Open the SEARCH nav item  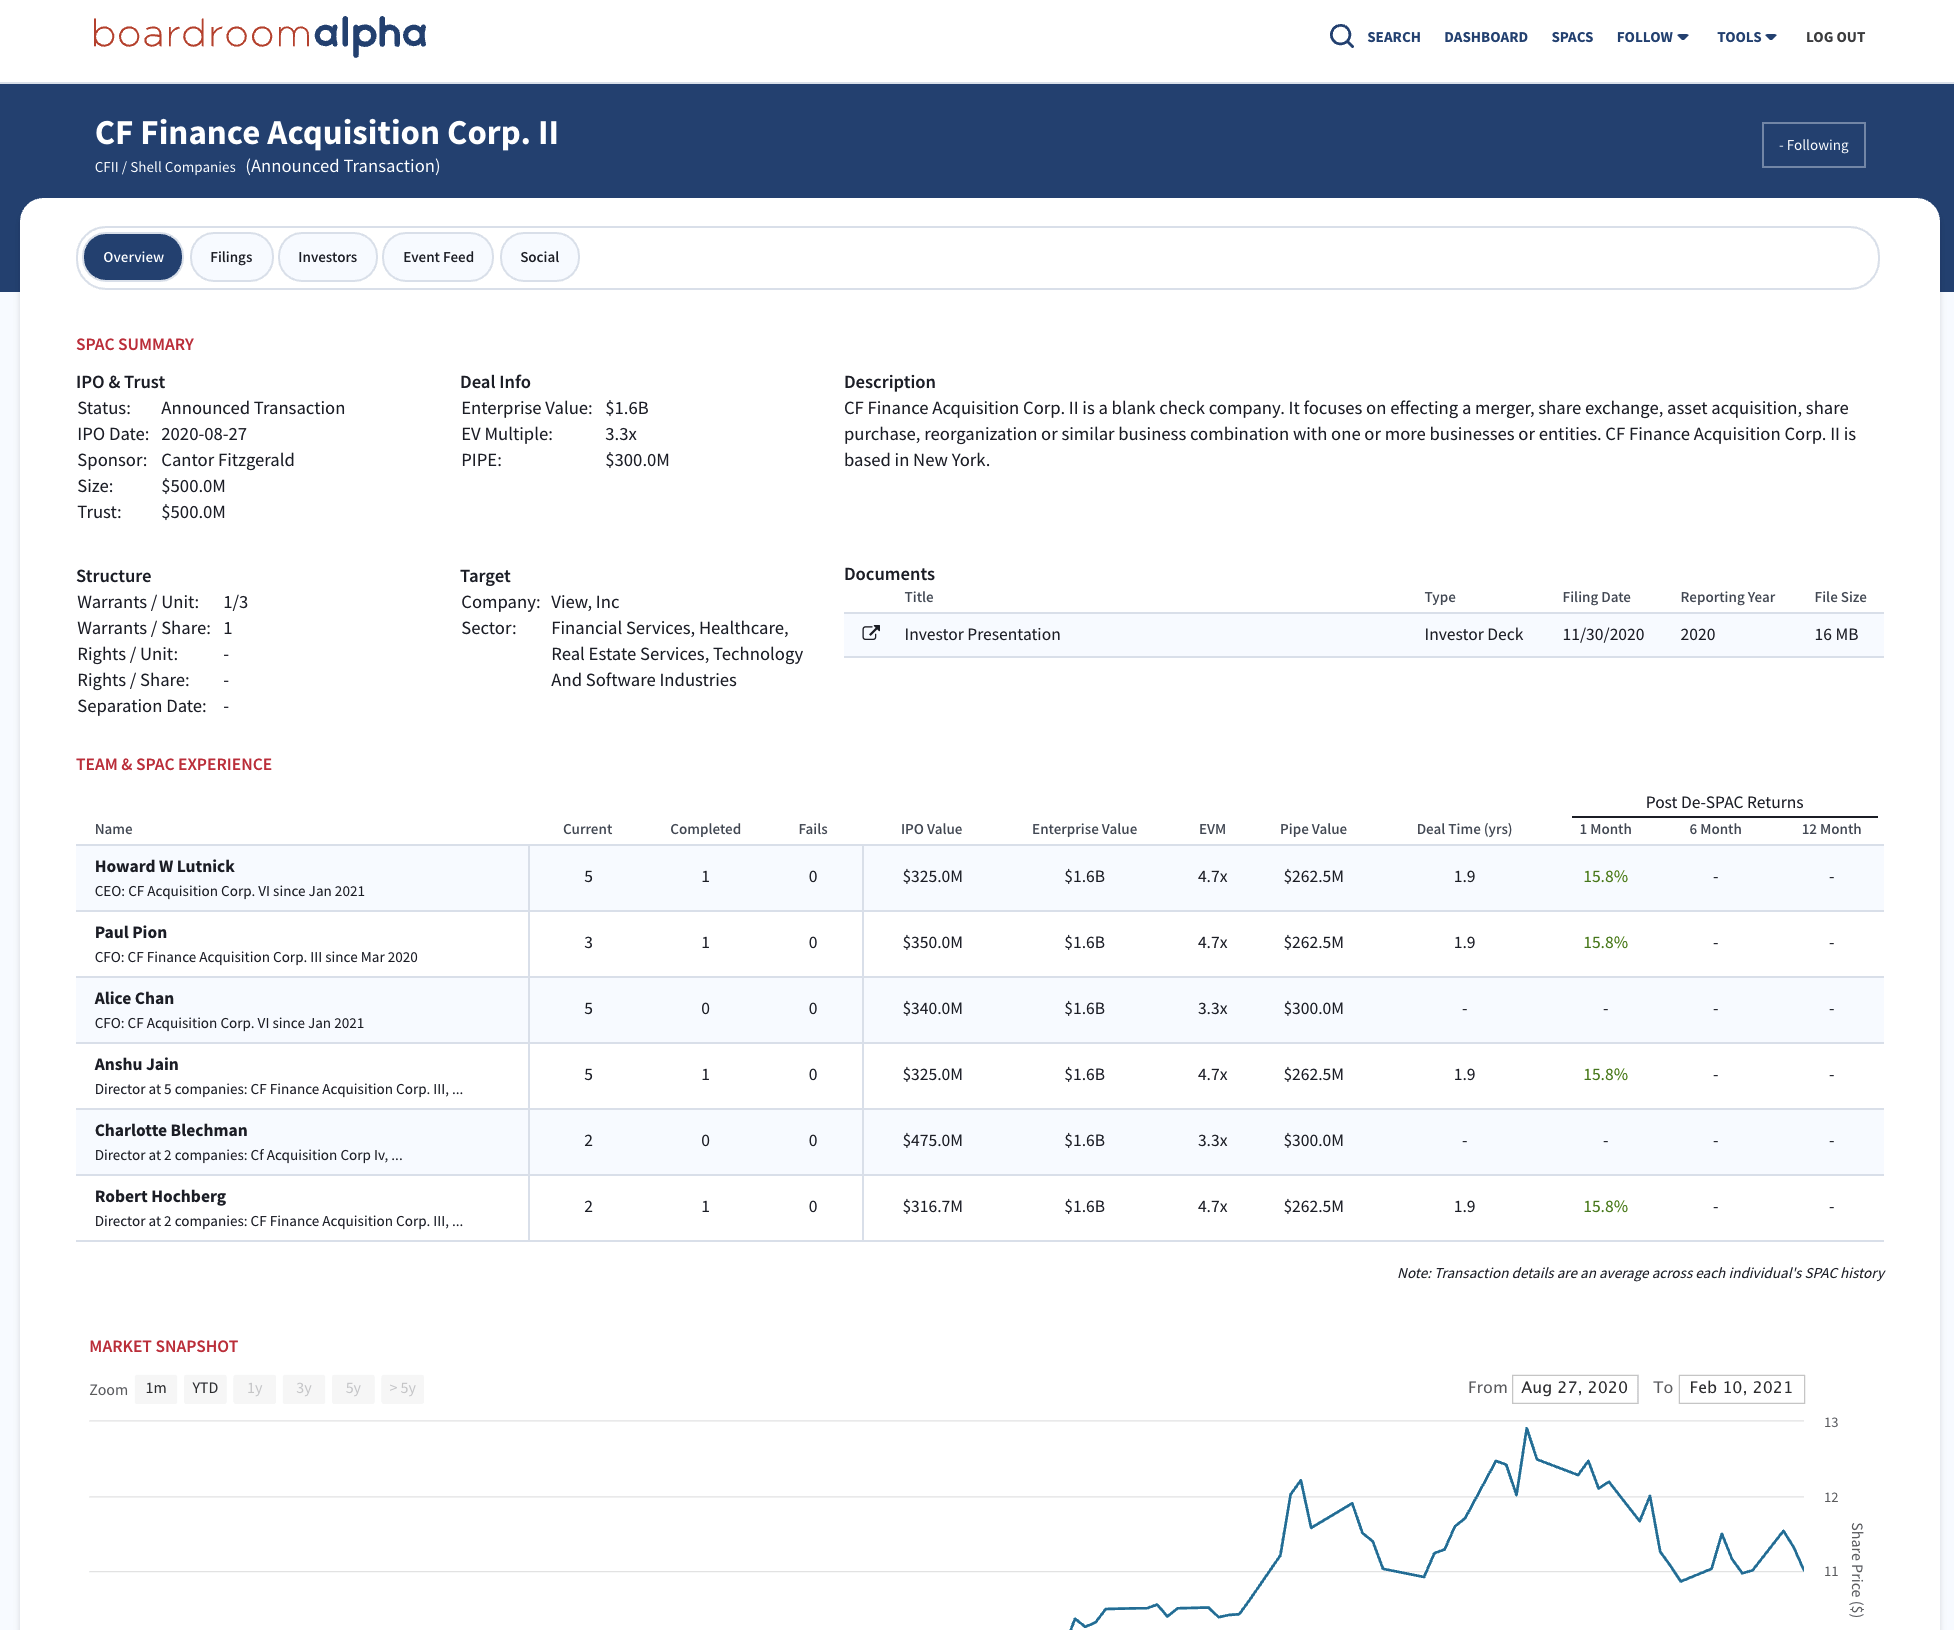point(1393,37)
